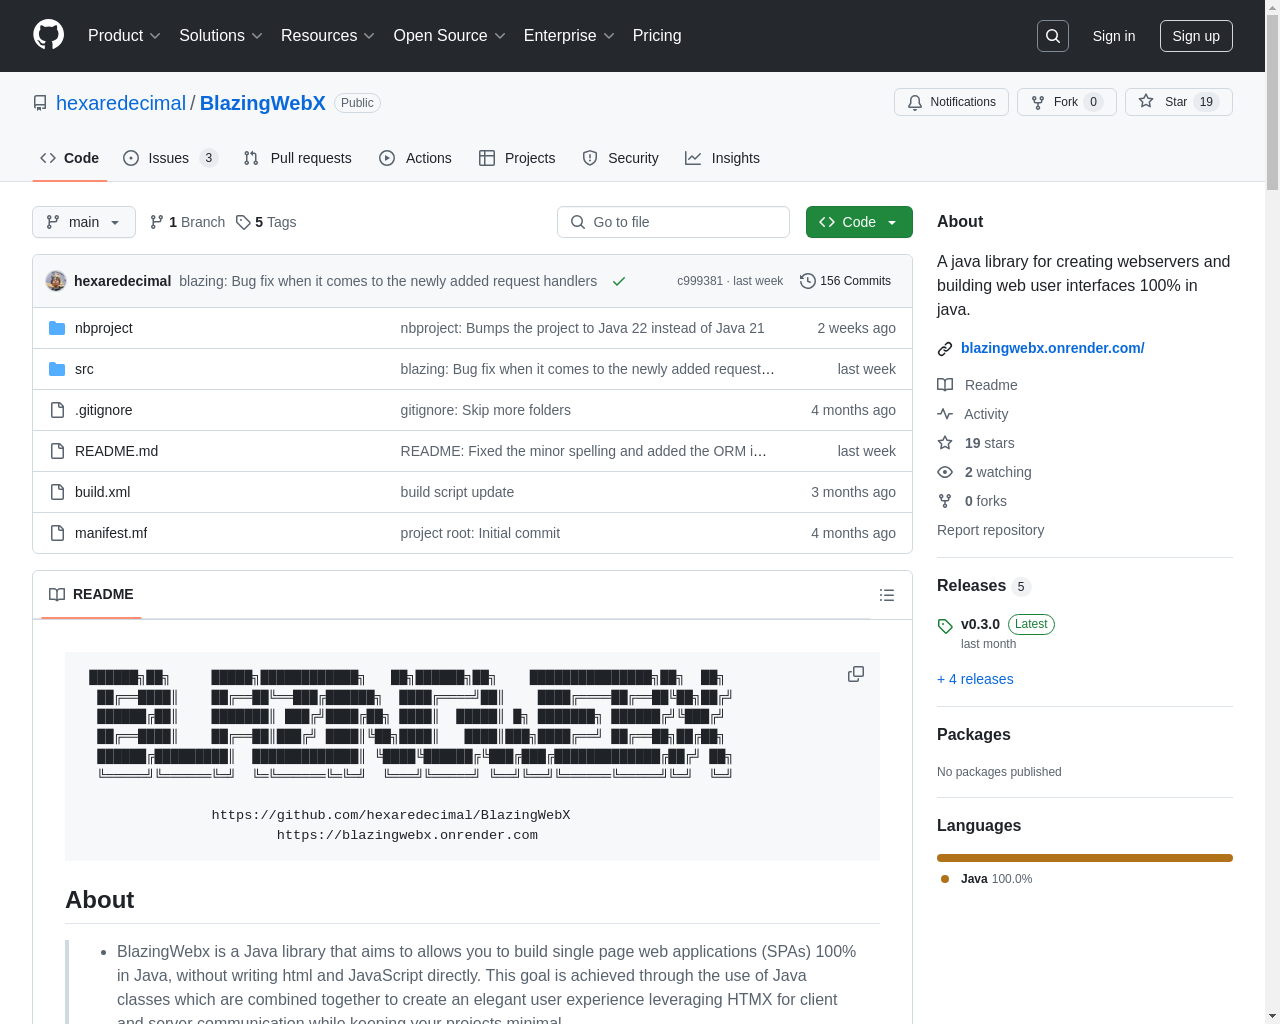Open the v0.3.0 release
The image size is (1280, 1024).
pos(980,624)
